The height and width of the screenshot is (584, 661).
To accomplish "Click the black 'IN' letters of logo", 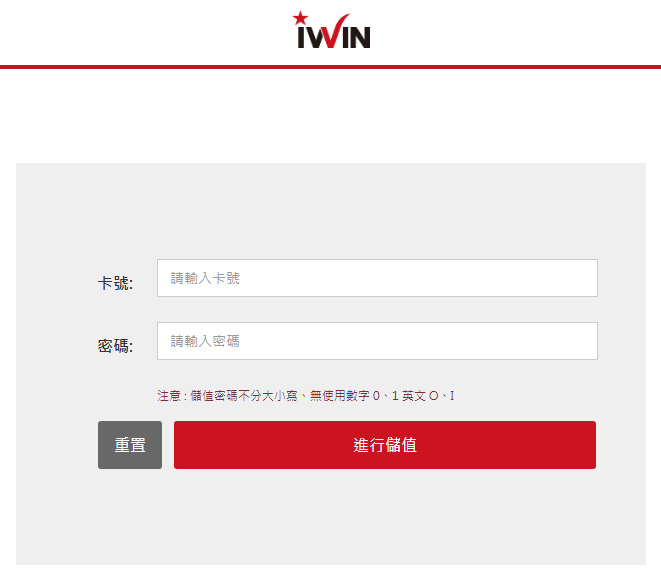I will coord(357,37).
